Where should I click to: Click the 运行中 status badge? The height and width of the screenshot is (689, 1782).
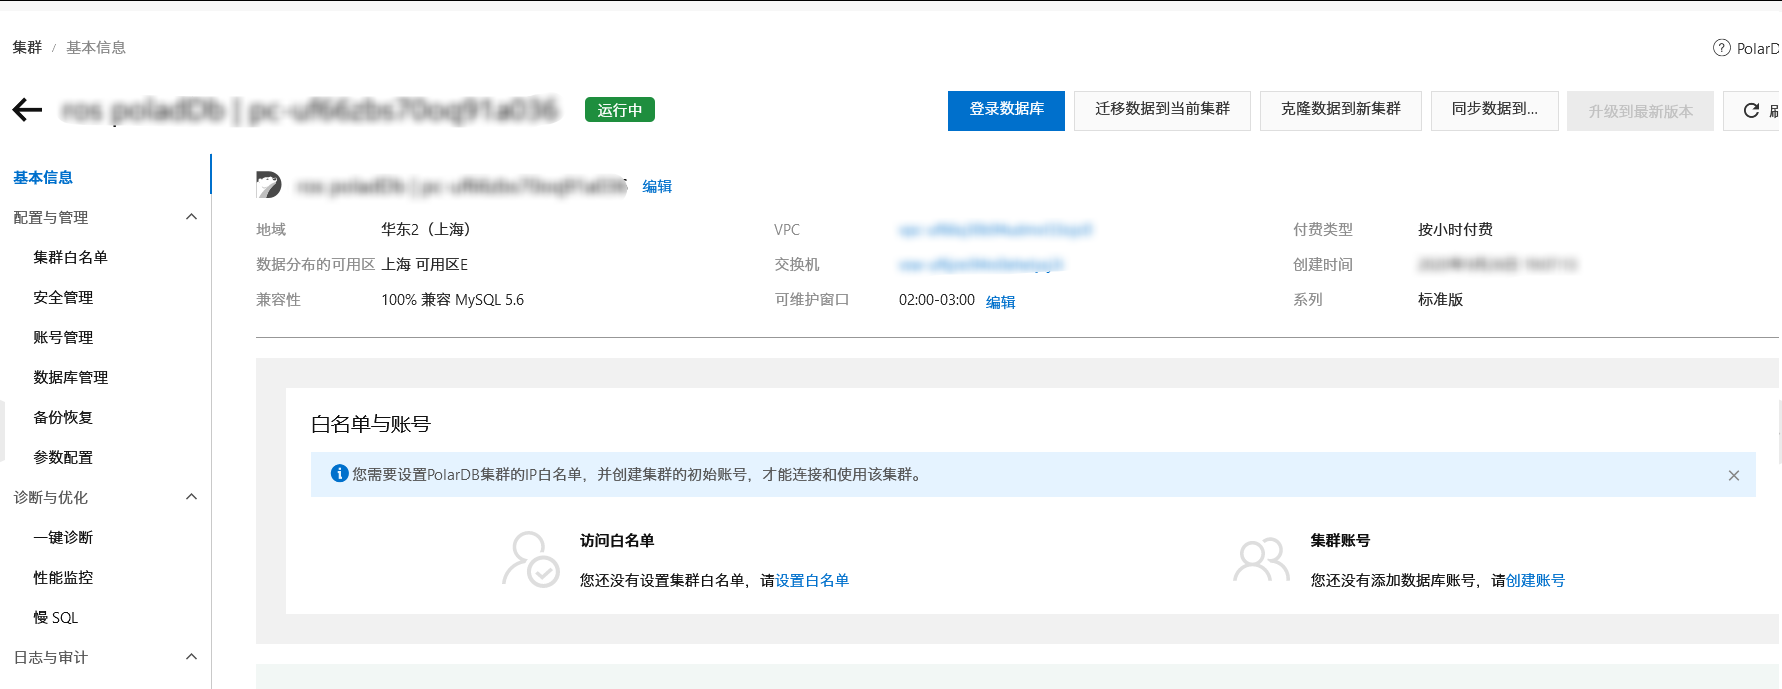click(x=620, y=110)
